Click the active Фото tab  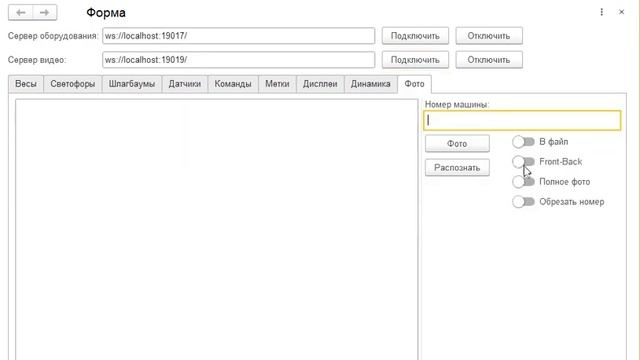click(x=414, y=84)
